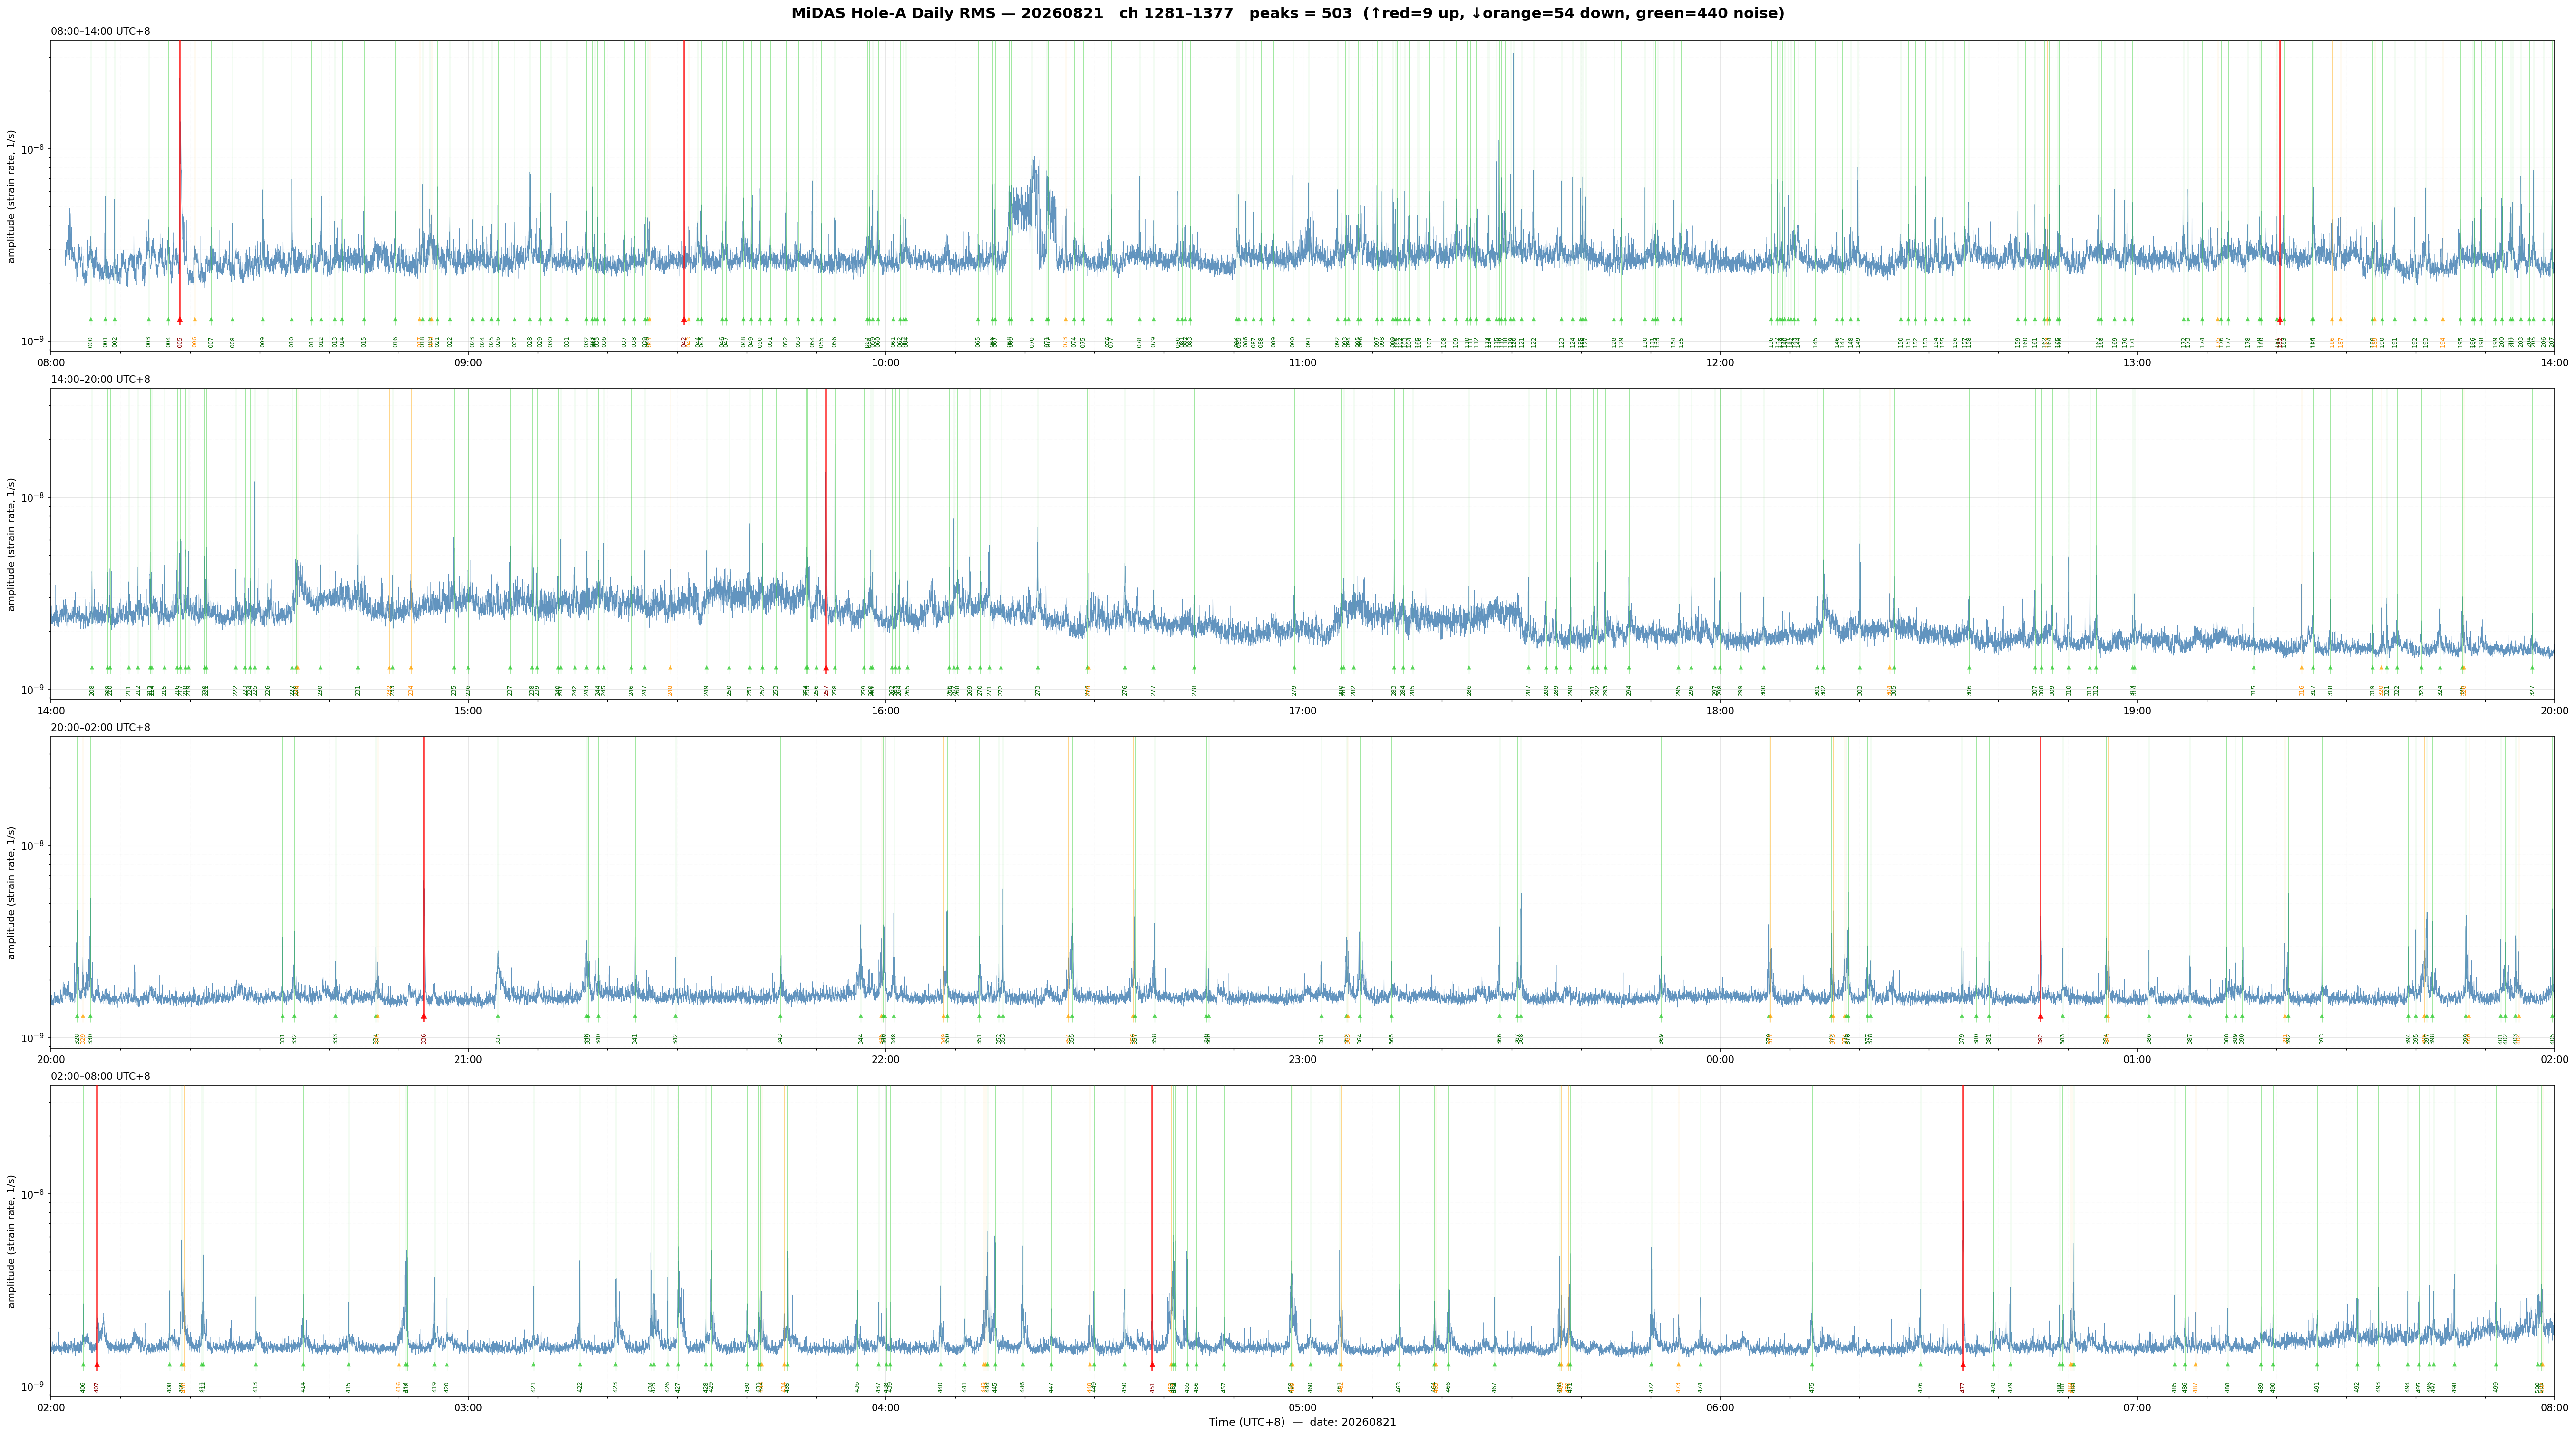Select the amplitude y-axis label of the 08:00–14:00 panel

[12, 196]
